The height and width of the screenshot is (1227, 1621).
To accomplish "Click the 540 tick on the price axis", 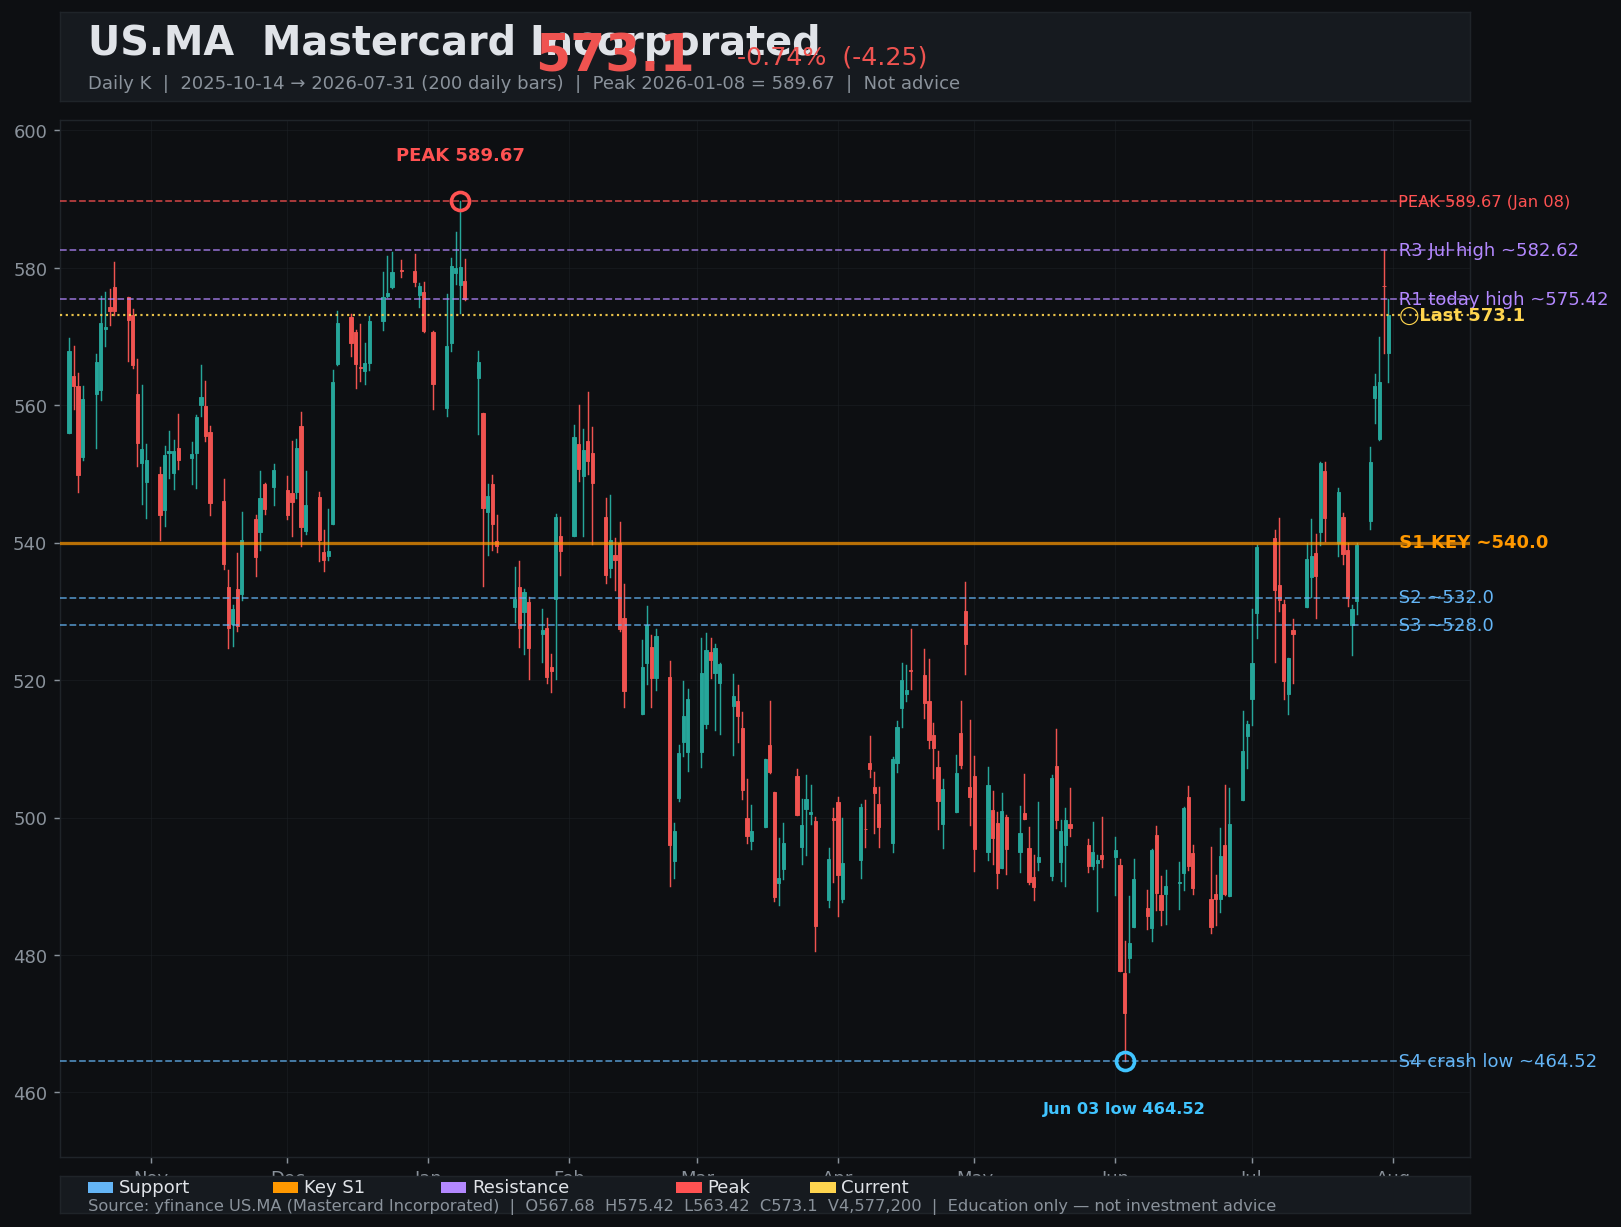I will 32,544.
